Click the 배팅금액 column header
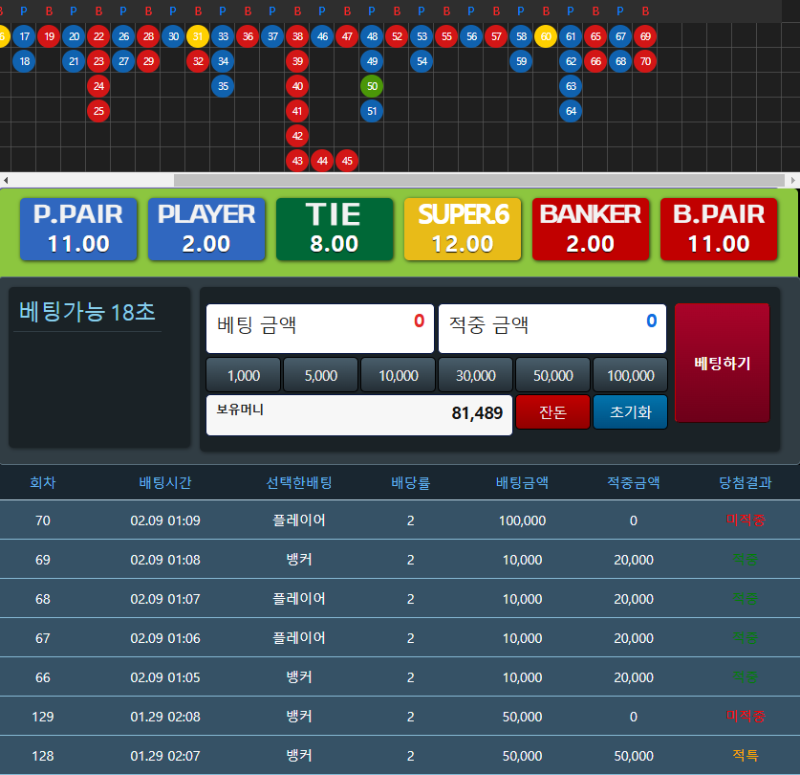This screenshot has width=800, height=775. pyautogui.click(x=522, y=482)
